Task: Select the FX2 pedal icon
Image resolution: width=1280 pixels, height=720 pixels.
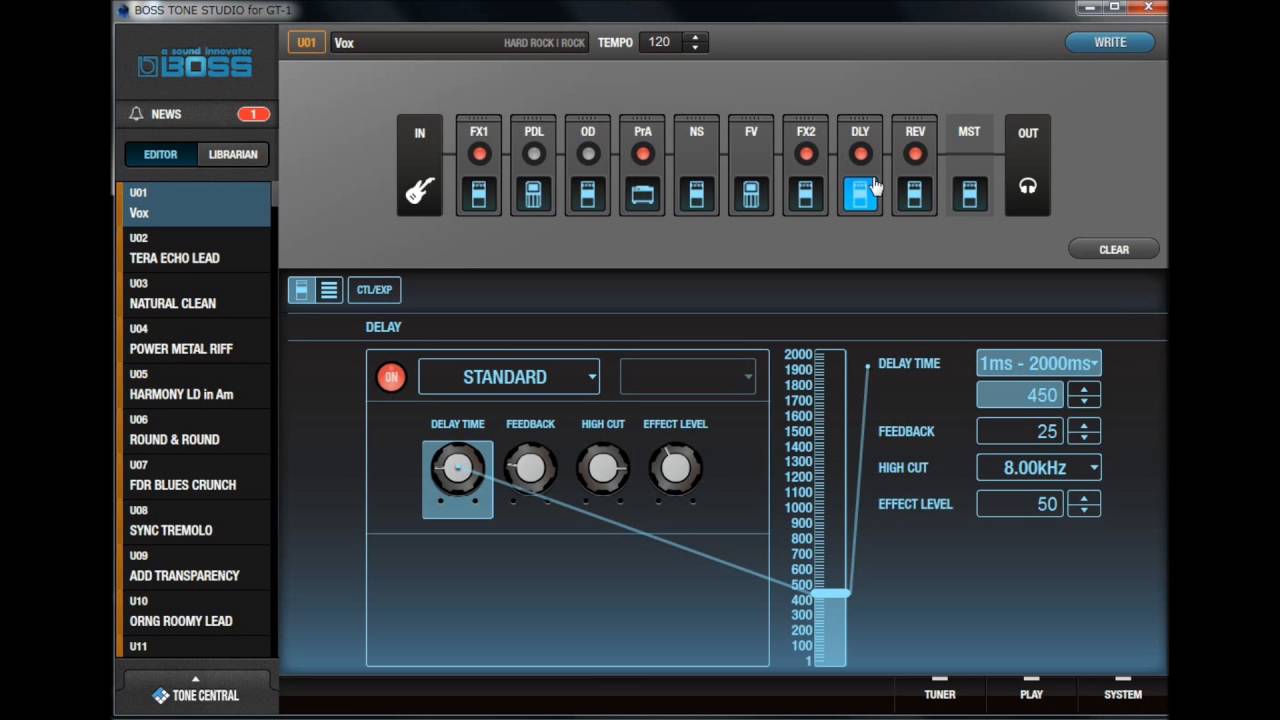Action: coord(806,194)
